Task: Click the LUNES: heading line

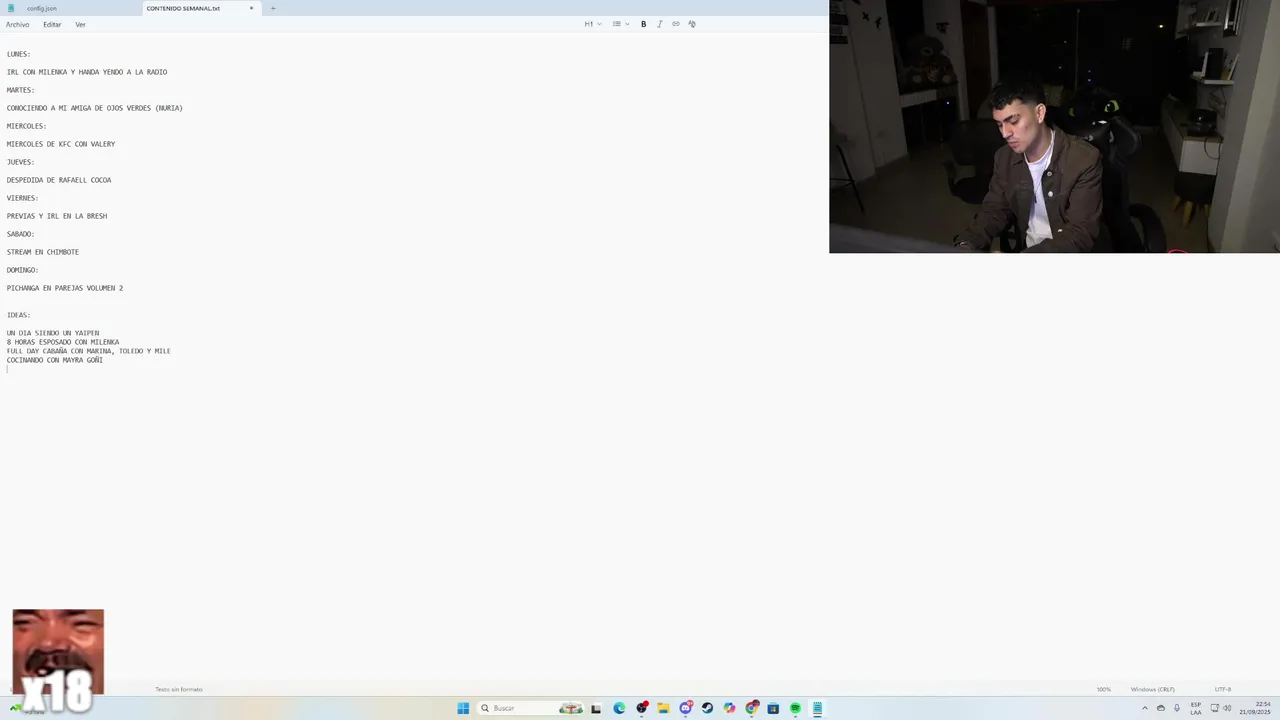Action: [19, 54]
